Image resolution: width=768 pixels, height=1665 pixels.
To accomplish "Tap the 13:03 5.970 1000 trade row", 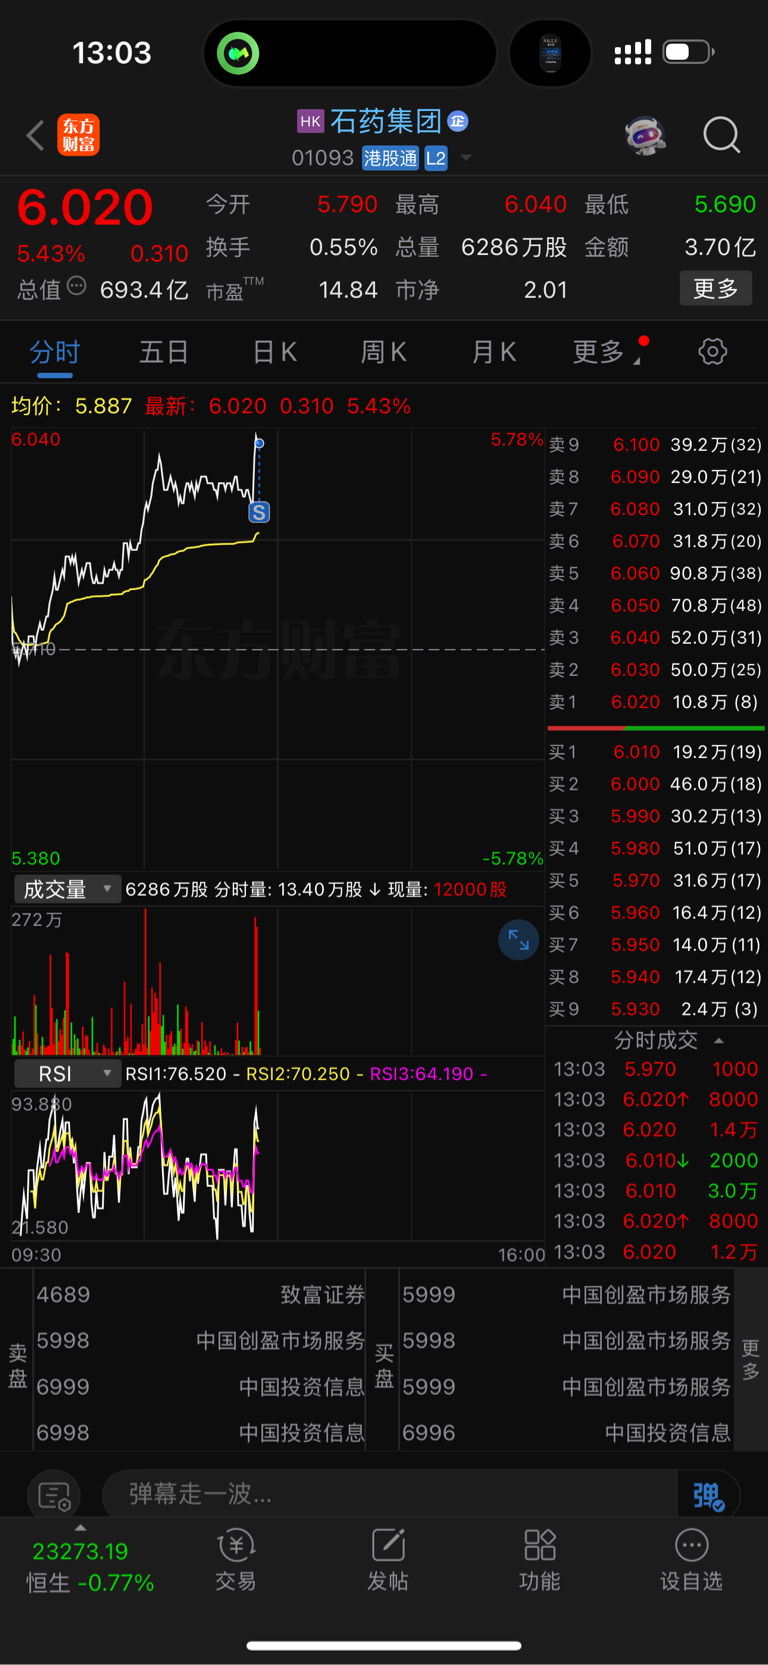I will 656,1069.
